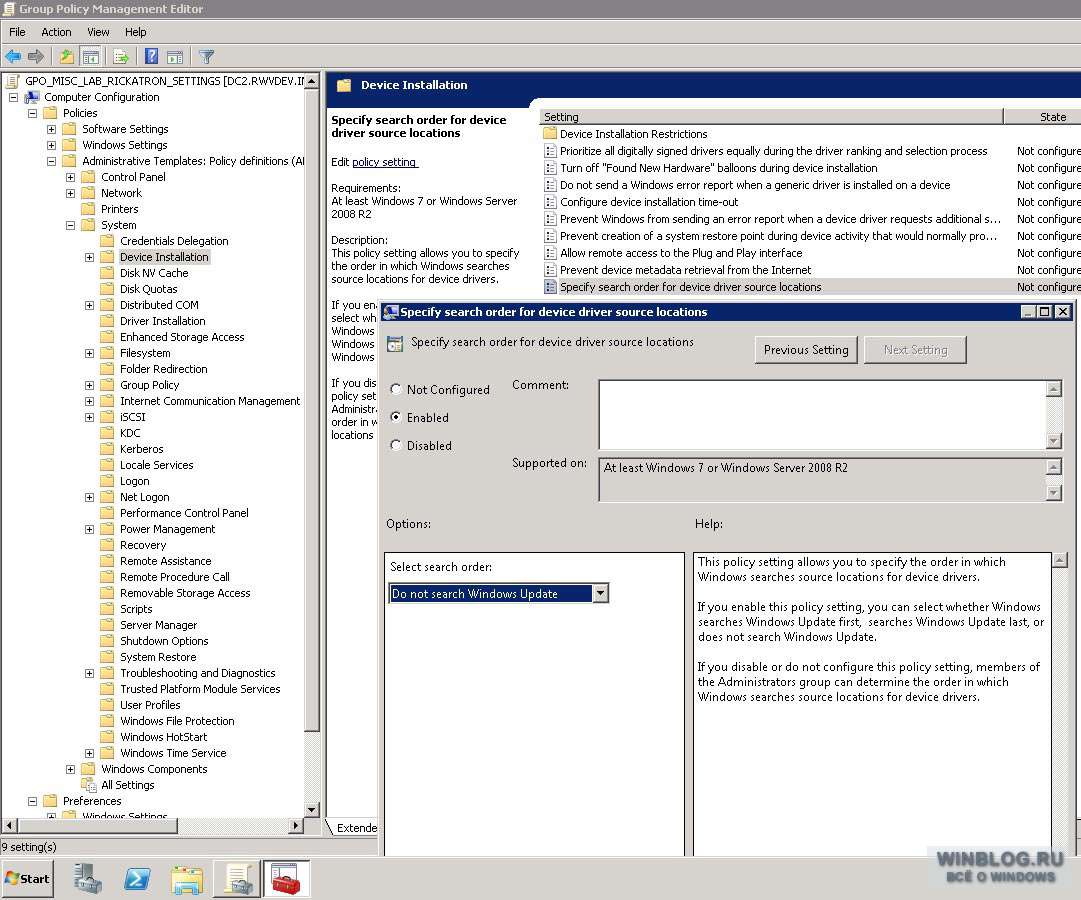1081x900 pixels.
Task: Expand the Software Settings node
Action: [x=51, y=129]
